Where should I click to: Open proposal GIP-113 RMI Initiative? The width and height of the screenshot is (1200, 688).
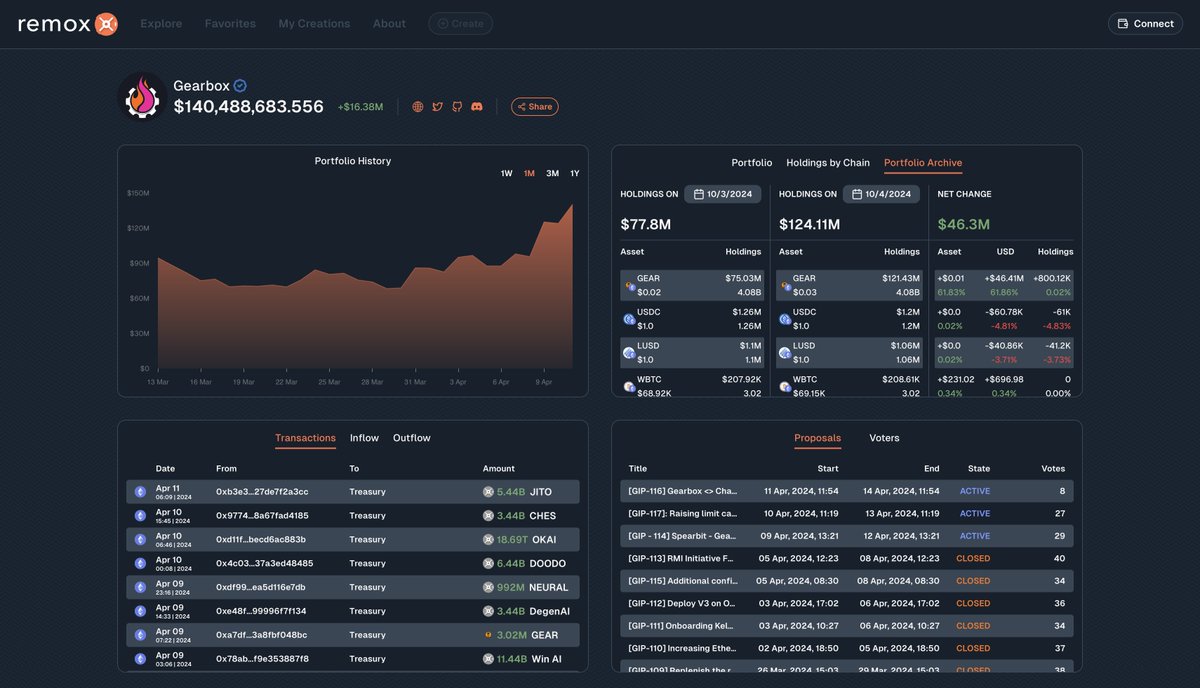click(846, 558)
